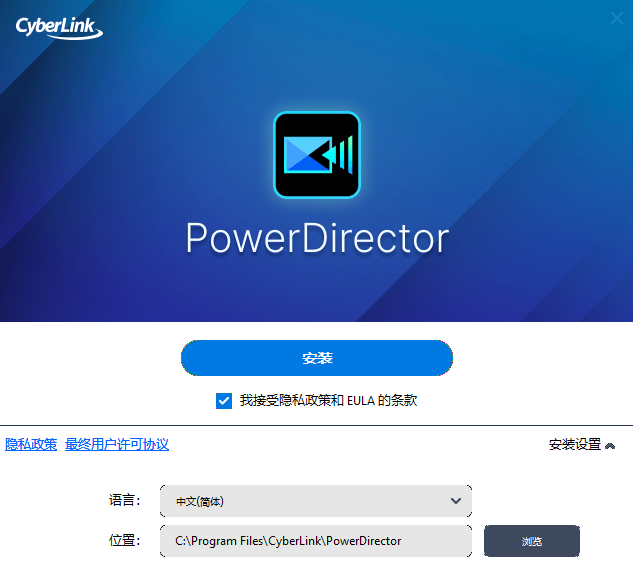Click the 我接受隐私政策和 EULA 的条款 label text
This screenshot has width=633, height=569.
coord(328,401)
